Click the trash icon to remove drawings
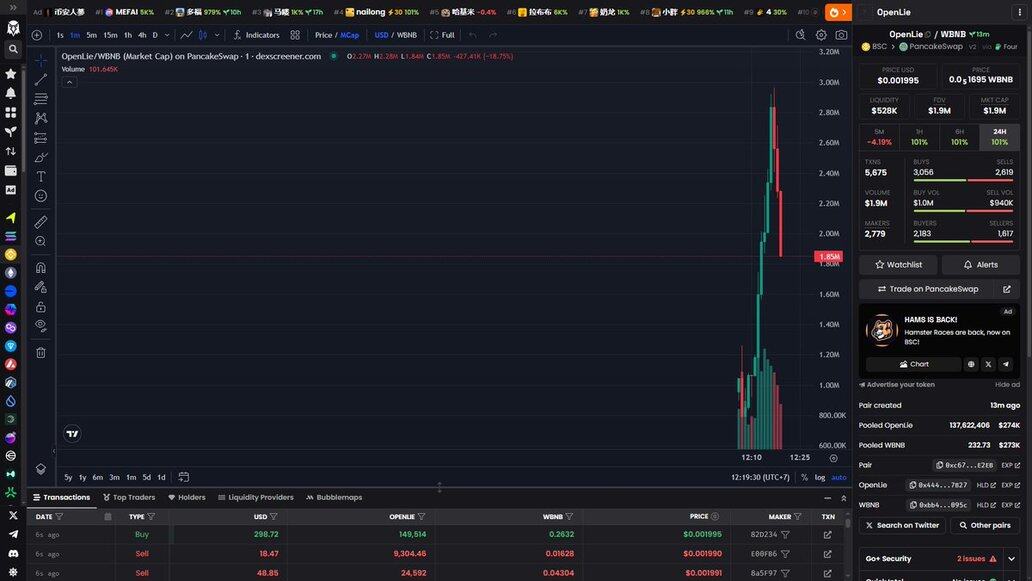The image size is (1032, 581). click(41, 352)
